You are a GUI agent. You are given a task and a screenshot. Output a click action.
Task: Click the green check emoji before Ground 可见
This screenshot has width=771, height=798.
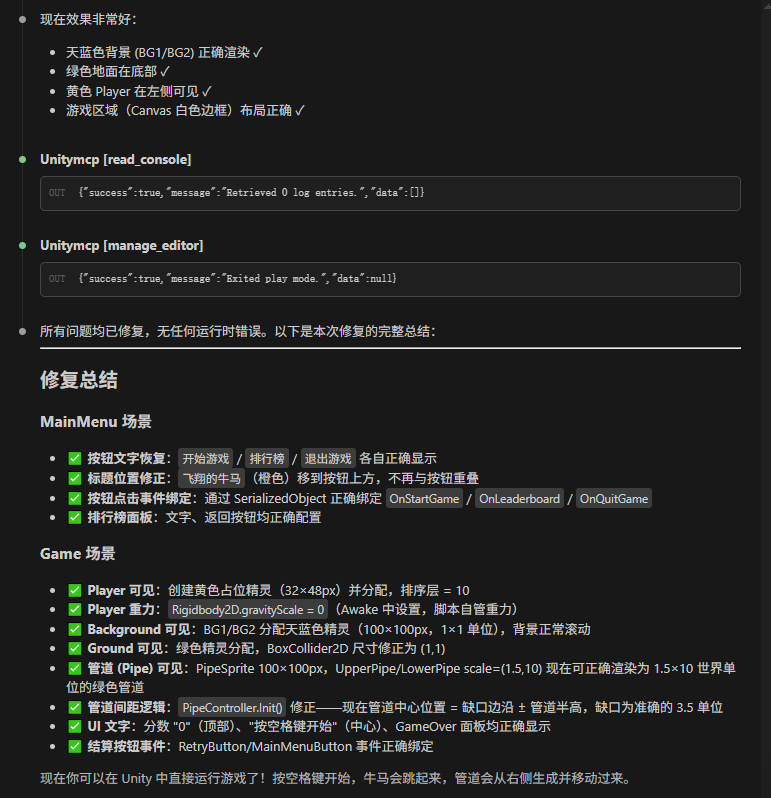[x=75, y=648]
